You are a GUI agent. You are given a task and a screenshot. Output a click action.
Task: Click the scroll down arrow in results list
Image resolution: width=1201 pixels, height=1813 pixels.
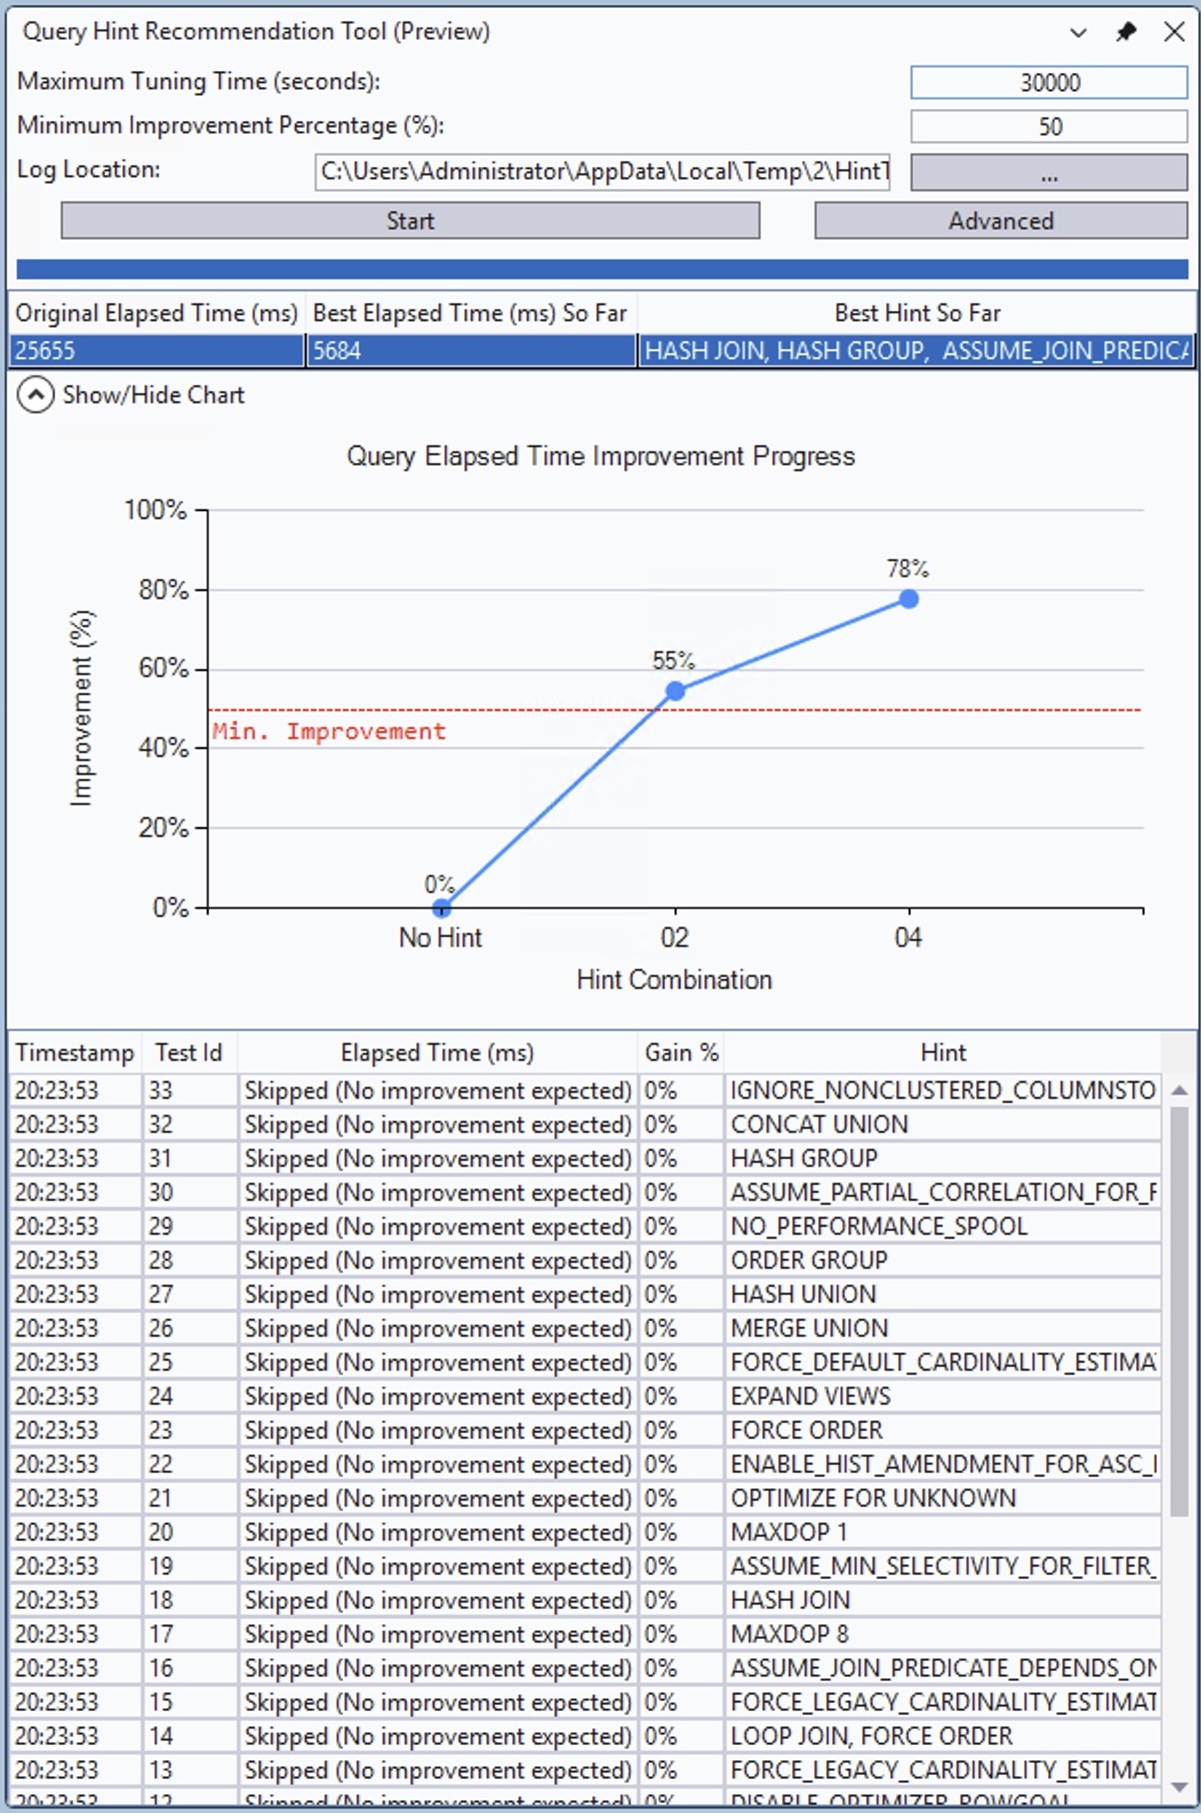pos(1179,1787)
